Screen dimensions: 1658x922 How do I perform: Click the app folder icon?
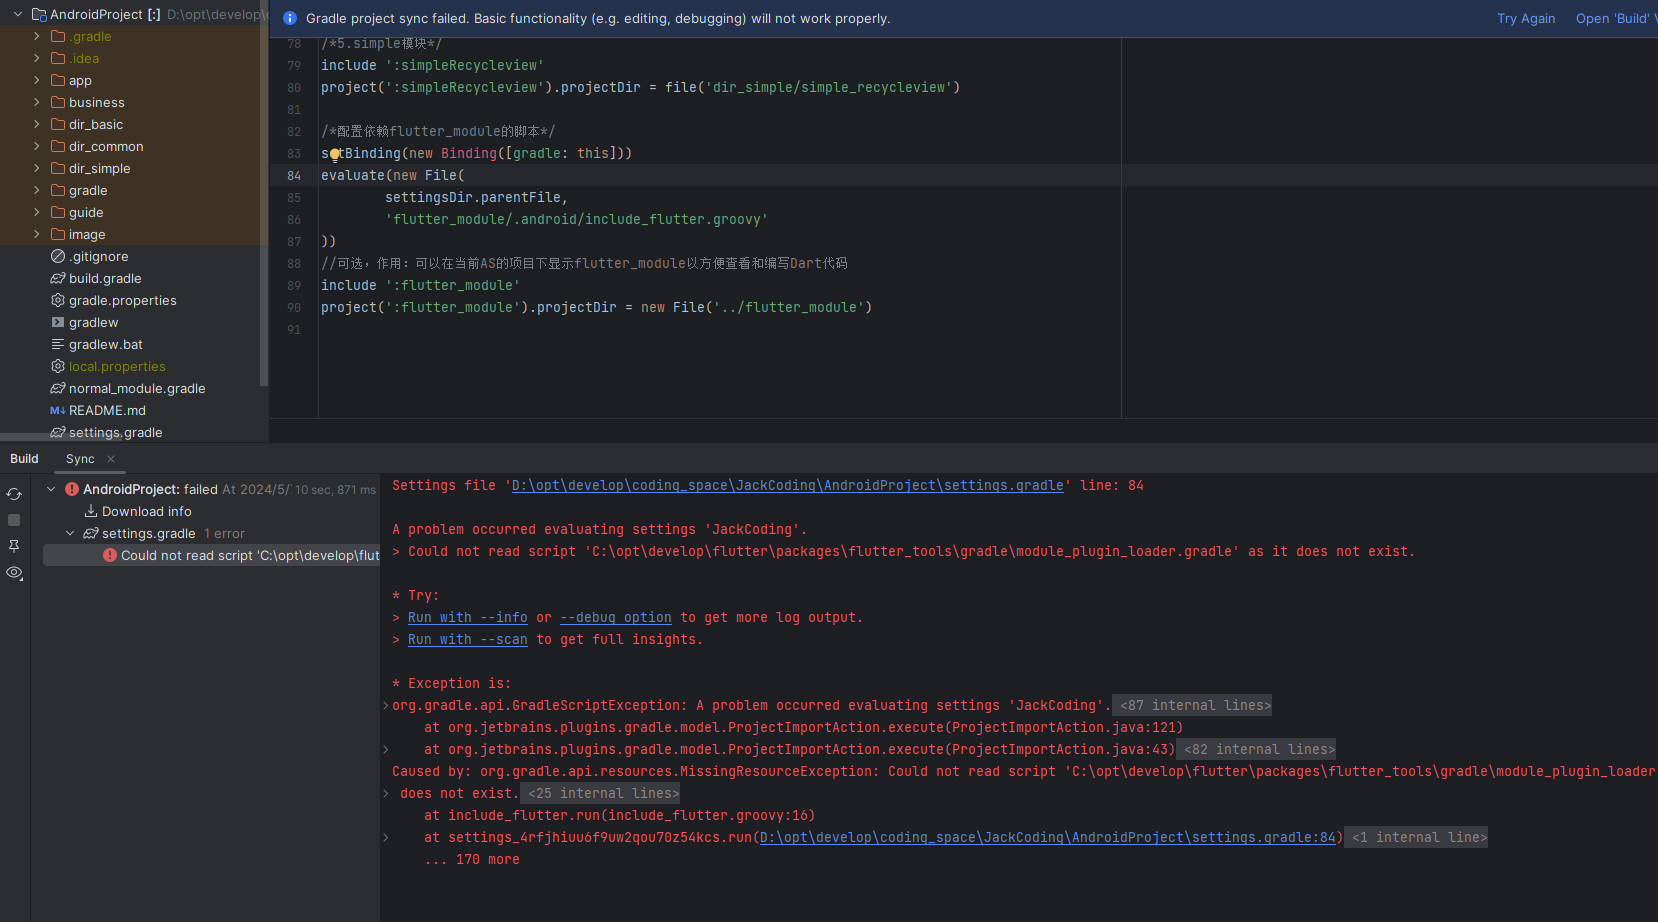pos(58,80)
